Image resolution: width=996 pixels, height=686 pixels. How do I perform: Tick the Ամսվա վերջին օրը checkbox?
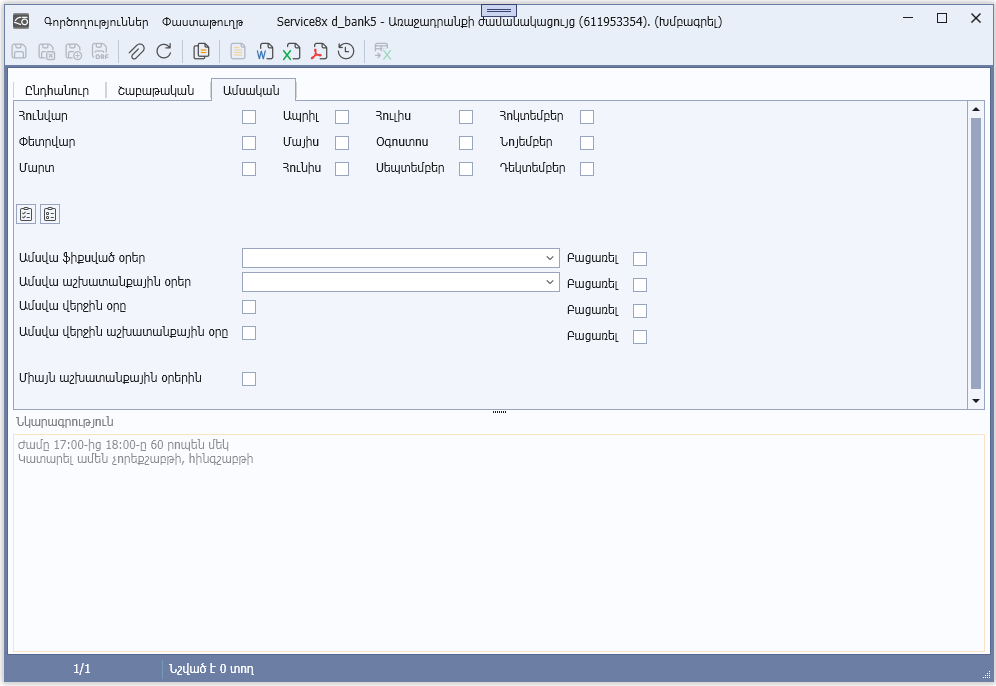249,307
